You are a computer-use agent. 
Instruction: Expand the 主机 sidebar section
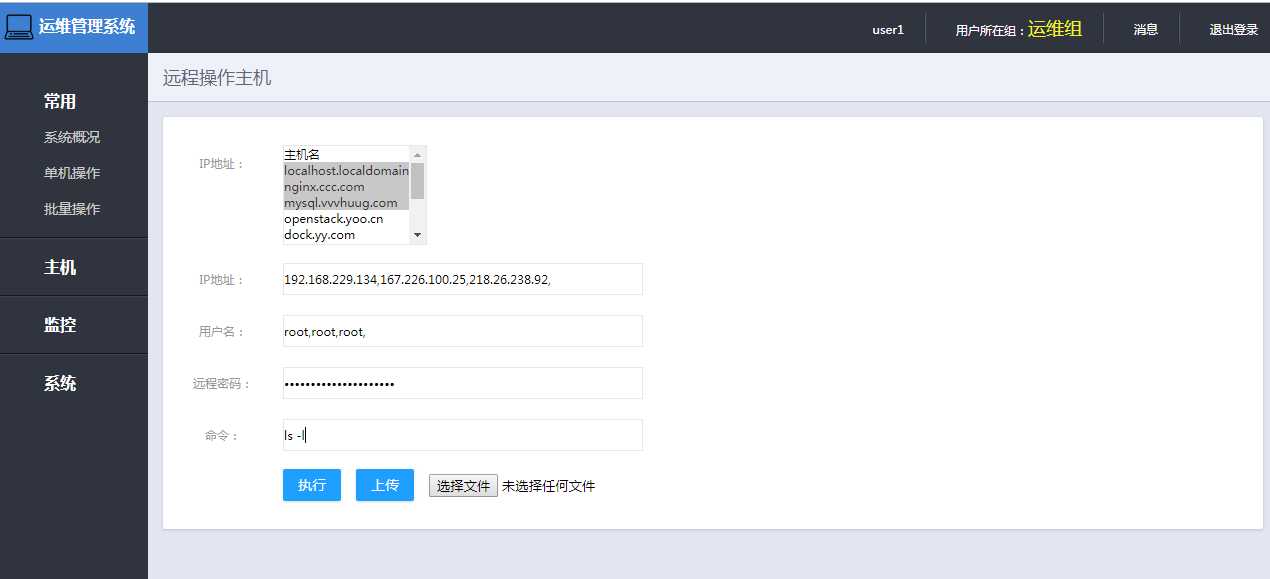60,267
